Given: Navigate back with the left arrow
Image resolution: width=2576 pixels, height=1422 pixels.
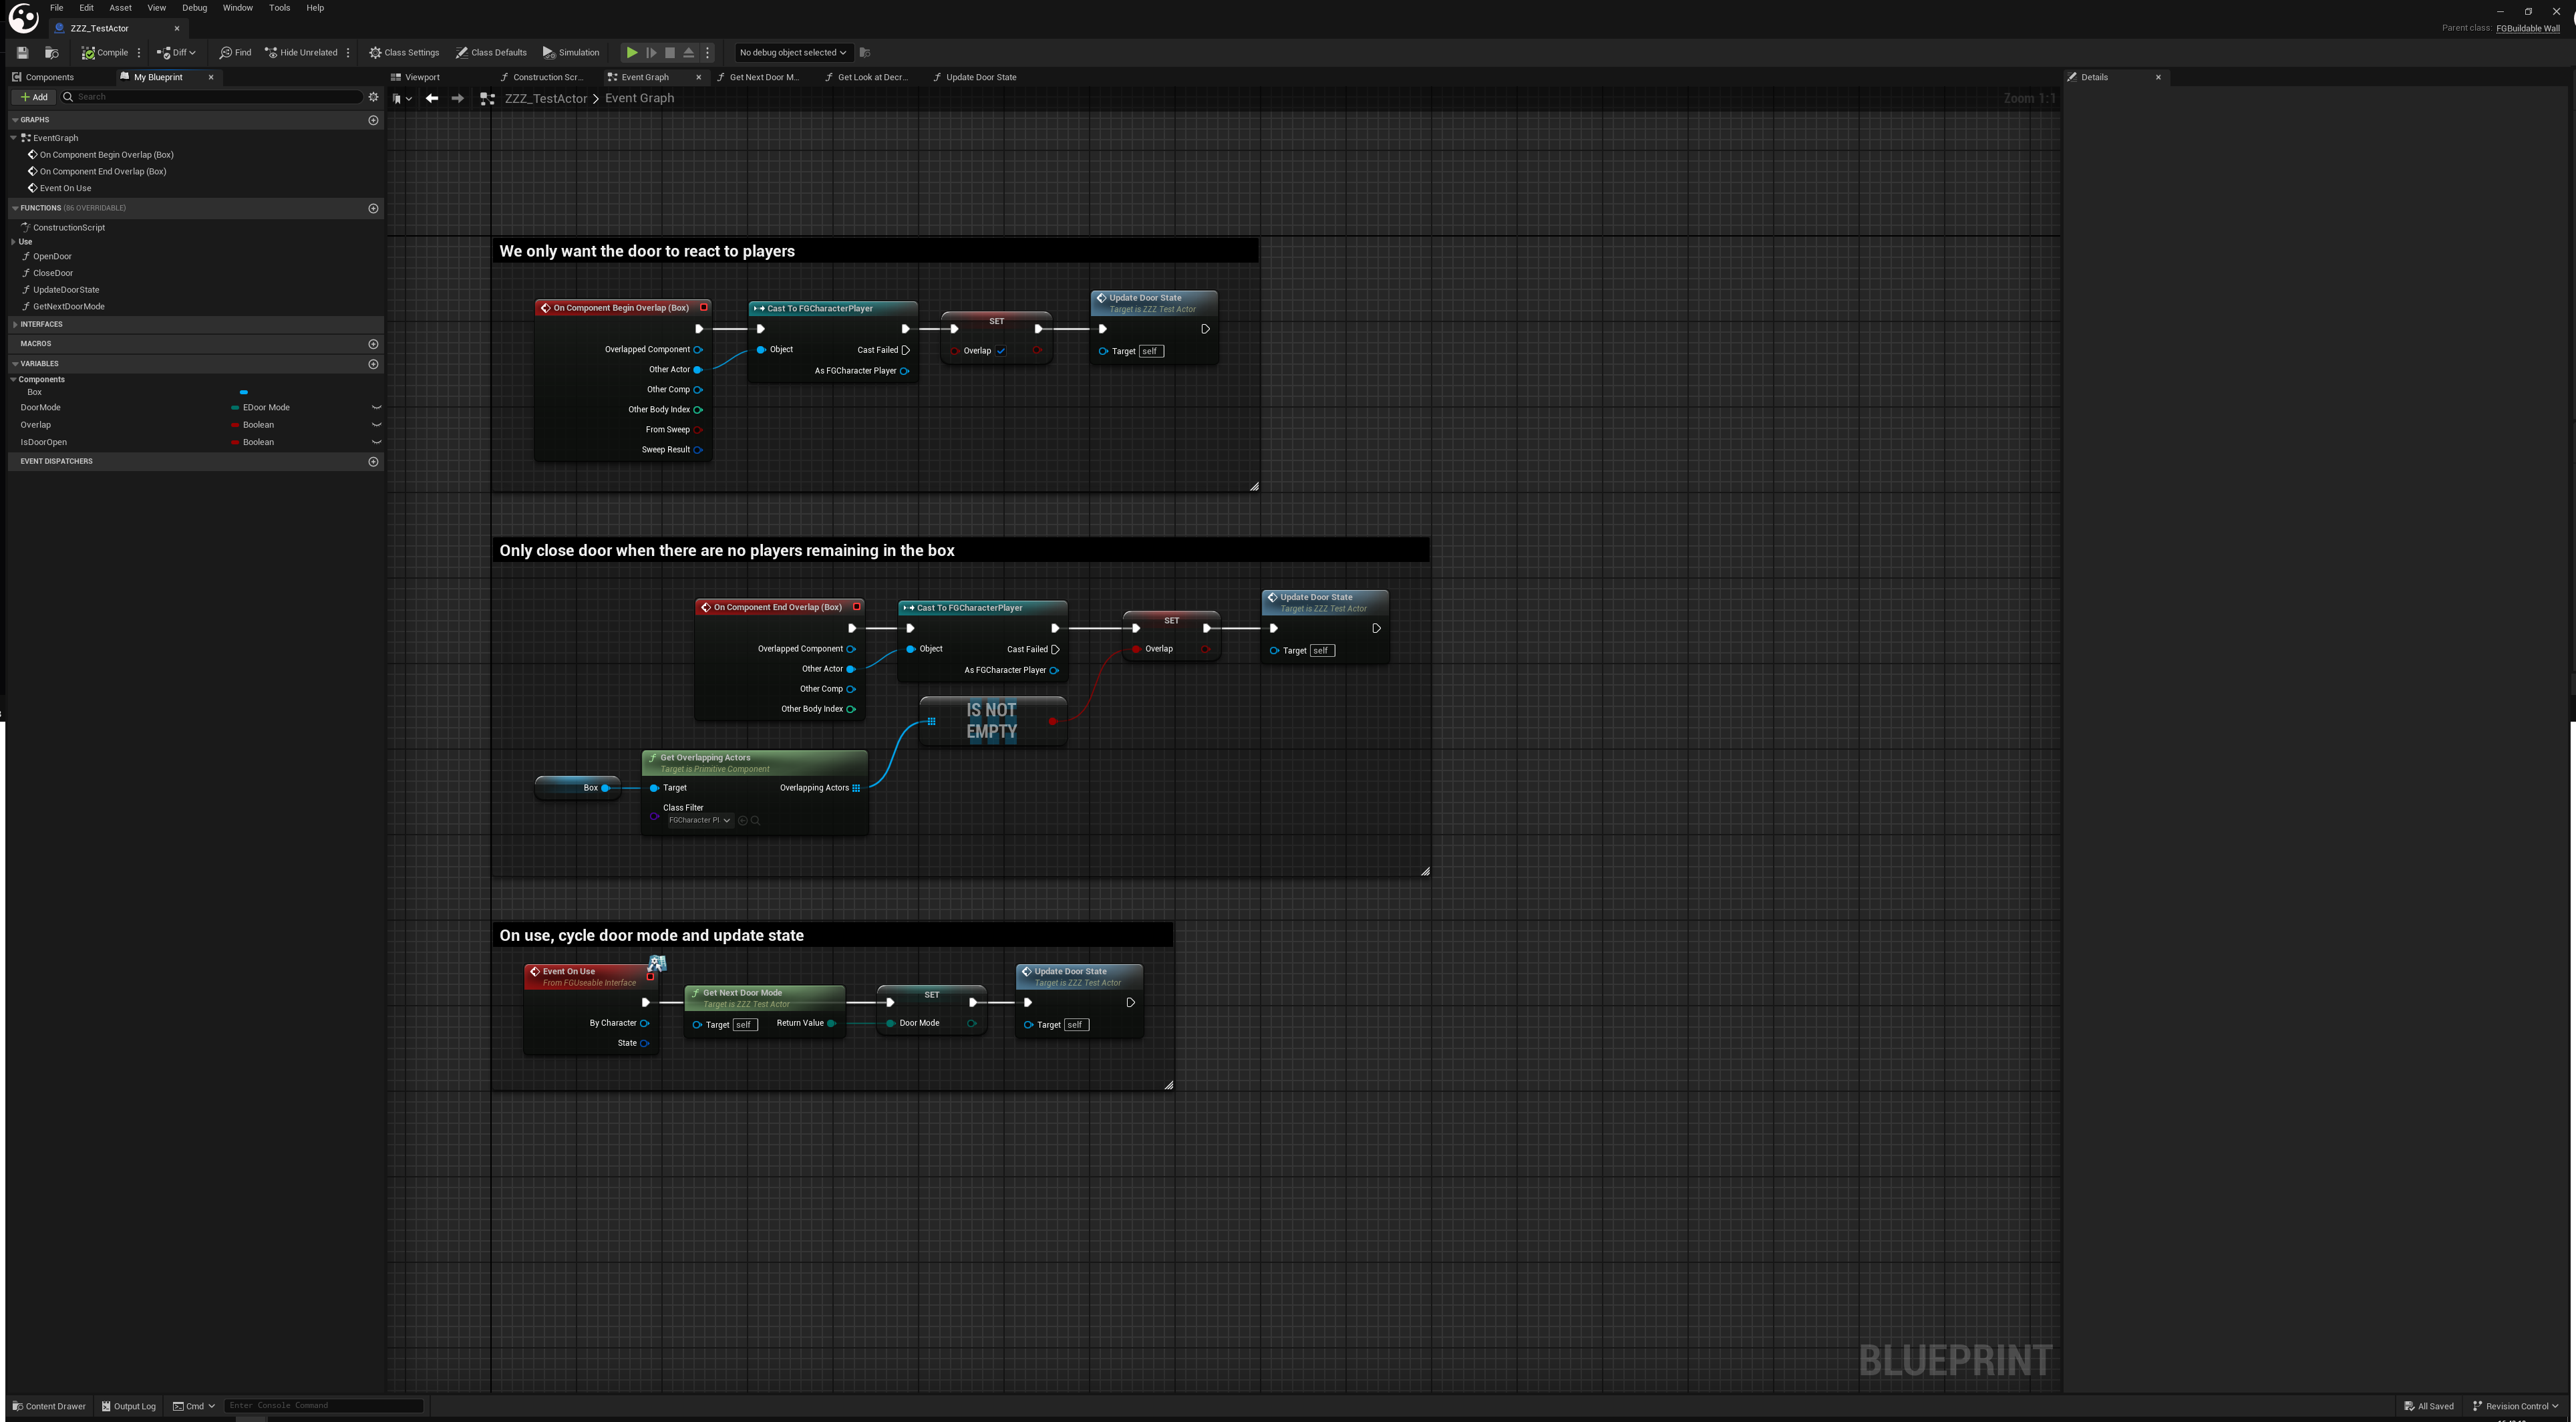Looking at the screenshot, I should [x=432, y=98].
